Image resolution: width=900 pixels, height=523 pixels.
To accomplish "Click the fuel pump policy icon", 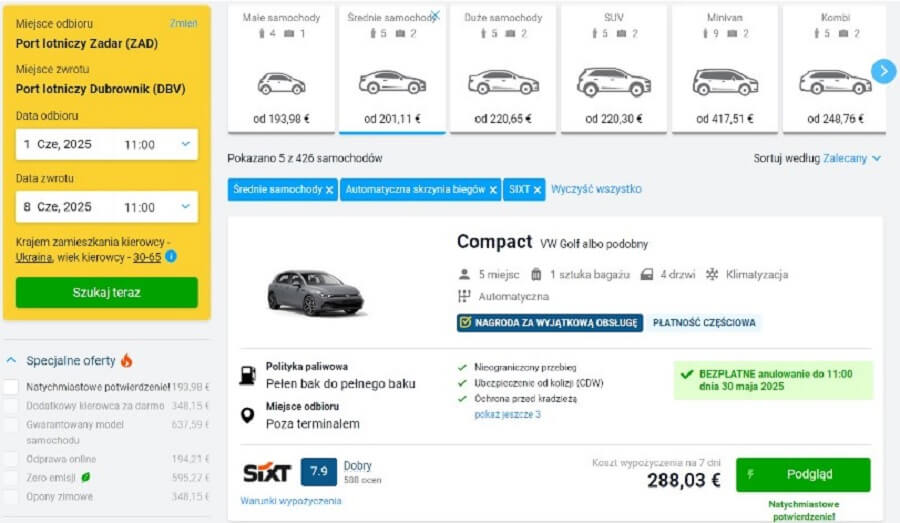I will click(248, 375).
